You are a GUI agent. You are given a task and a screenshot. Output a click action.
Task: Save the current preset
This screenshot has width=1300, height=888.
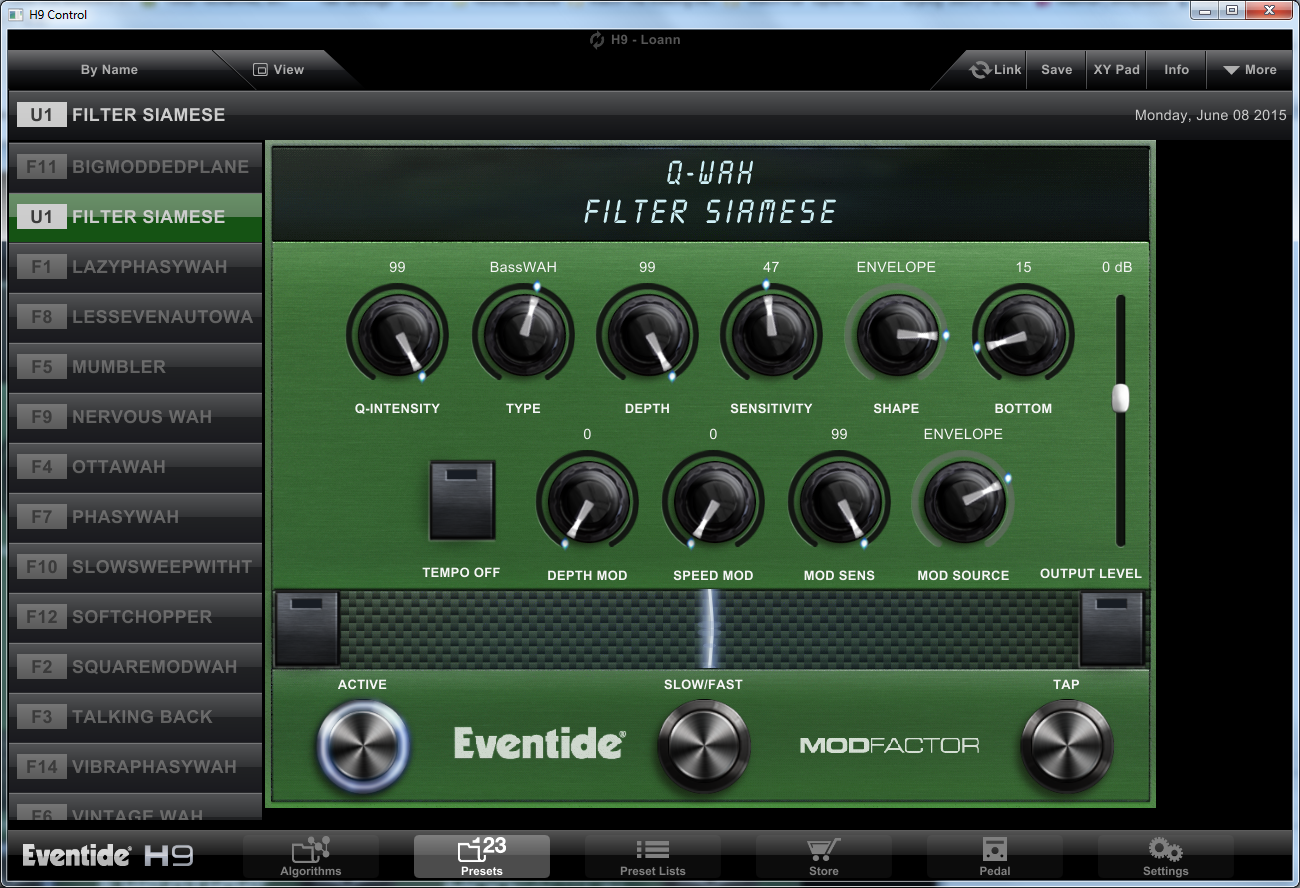pyautogui.click(x=1057, y=70)
